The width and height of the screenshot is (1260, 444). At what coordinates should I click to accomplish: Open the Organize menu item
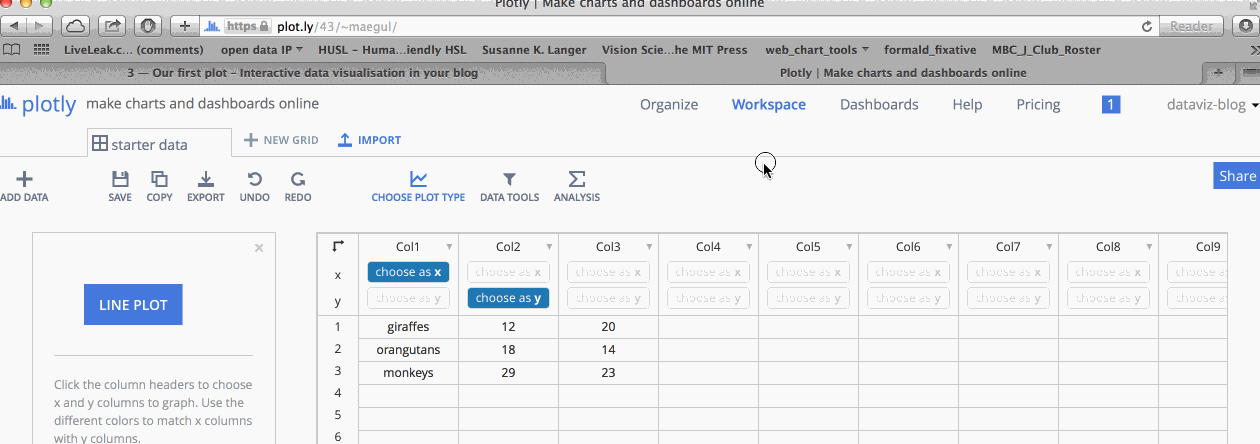tap(669, 104)
